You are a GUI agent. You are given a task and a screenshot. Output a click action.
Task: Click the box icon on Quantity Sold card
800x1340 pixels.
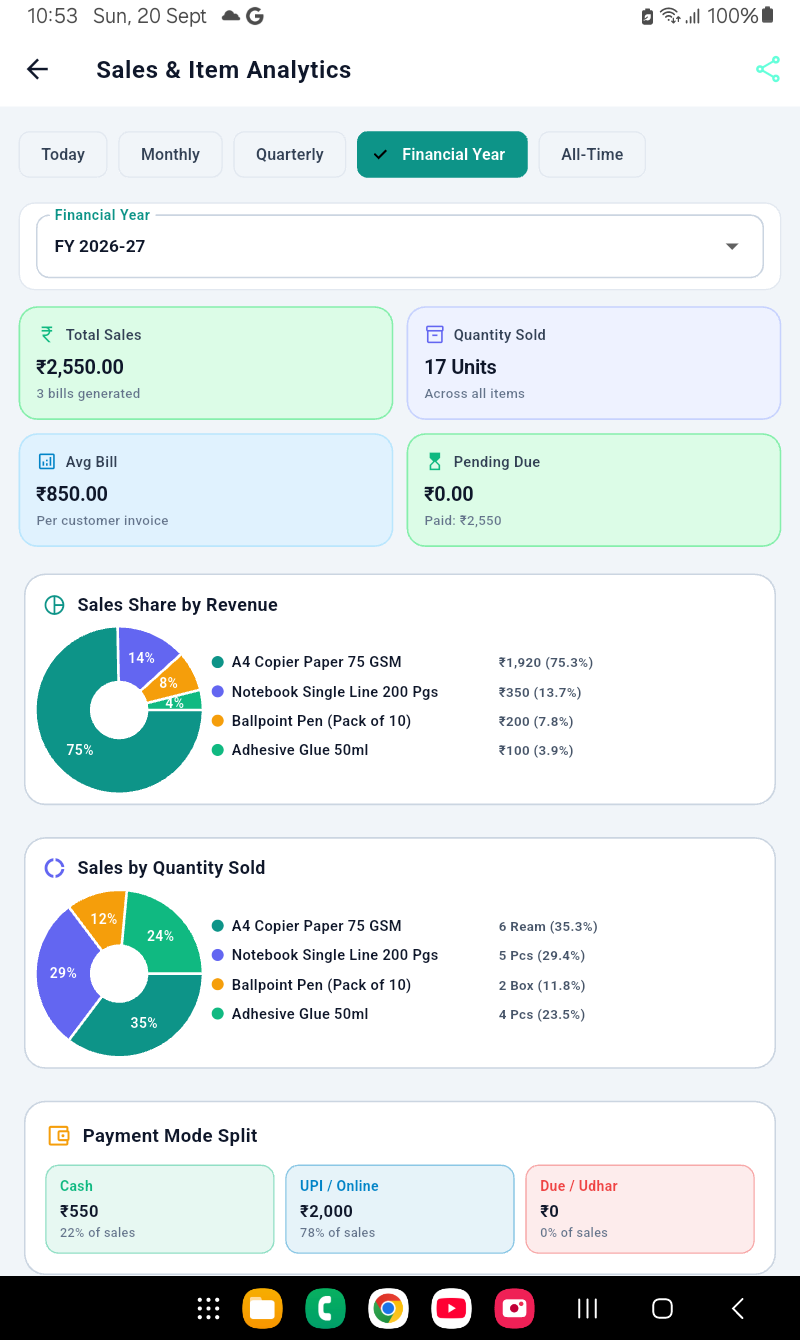[434, 335]
